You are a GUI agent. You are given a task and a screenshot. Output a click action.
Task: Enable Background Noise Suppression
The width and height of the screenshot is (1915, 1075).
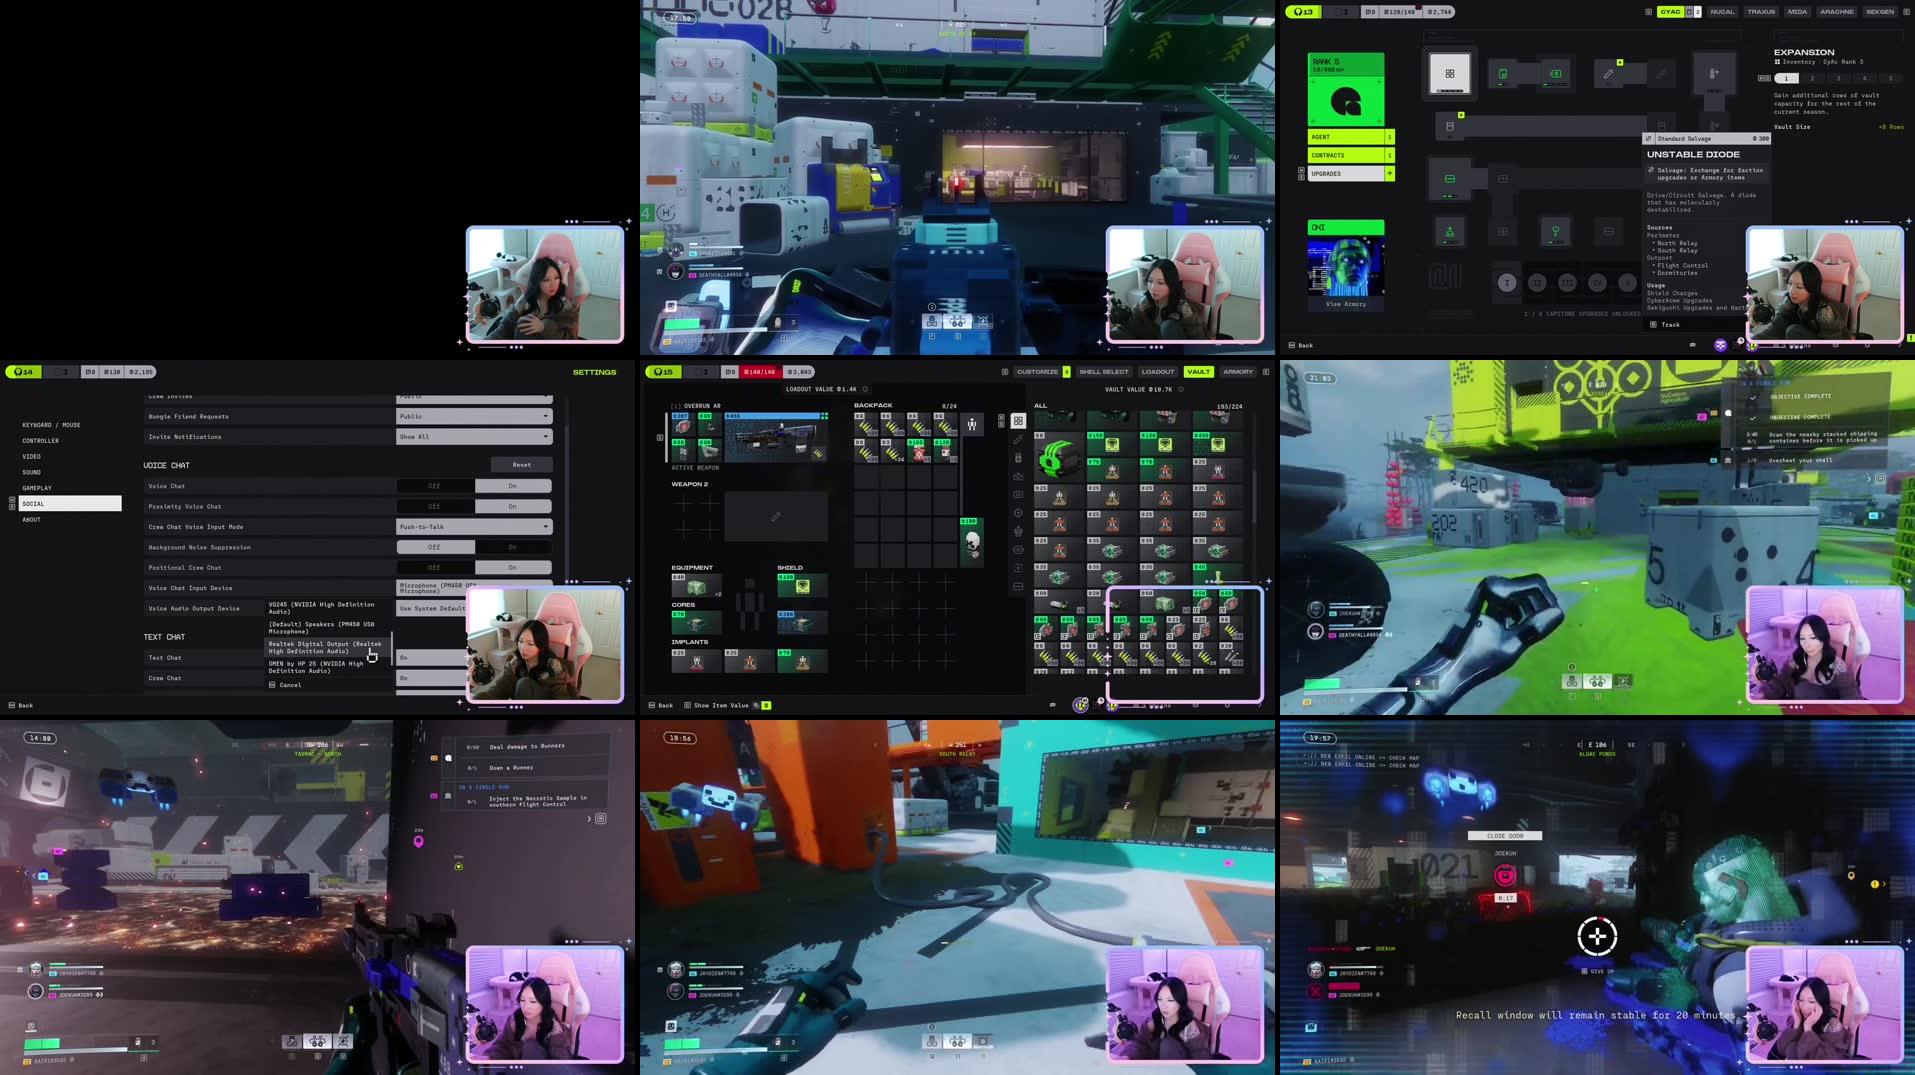point(513,547)
